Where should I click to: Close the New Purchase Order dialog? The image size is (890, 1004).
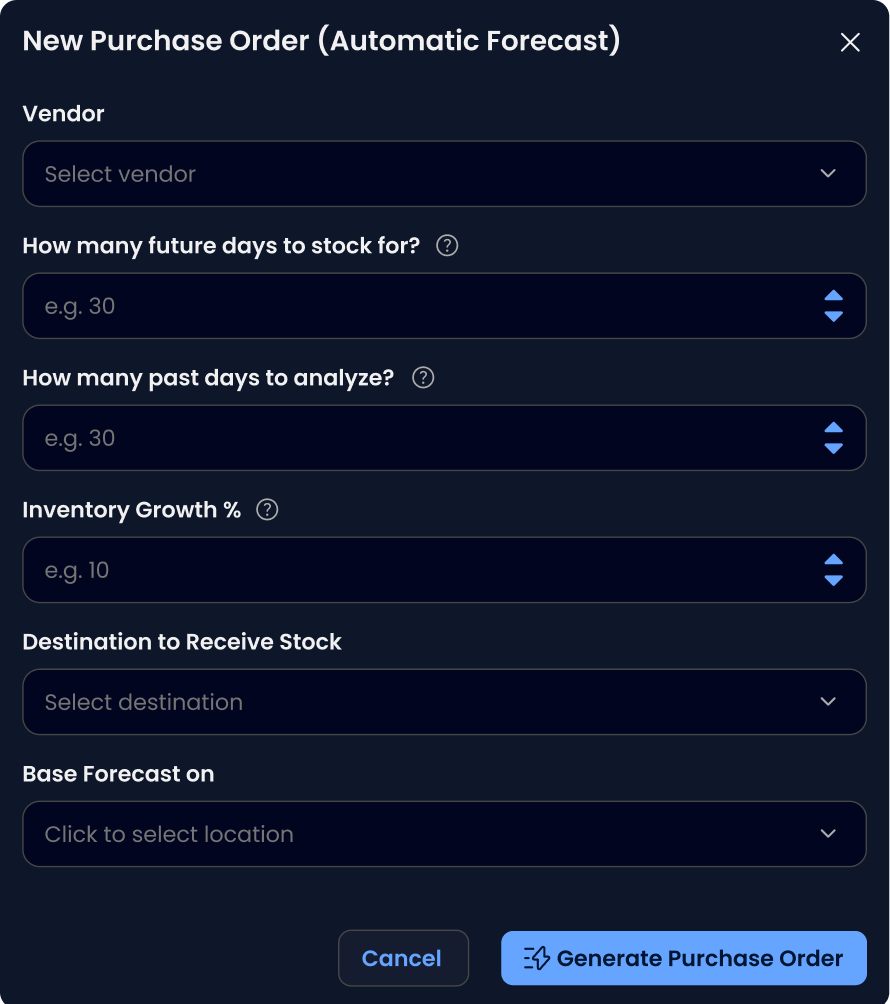pos(850,42)
